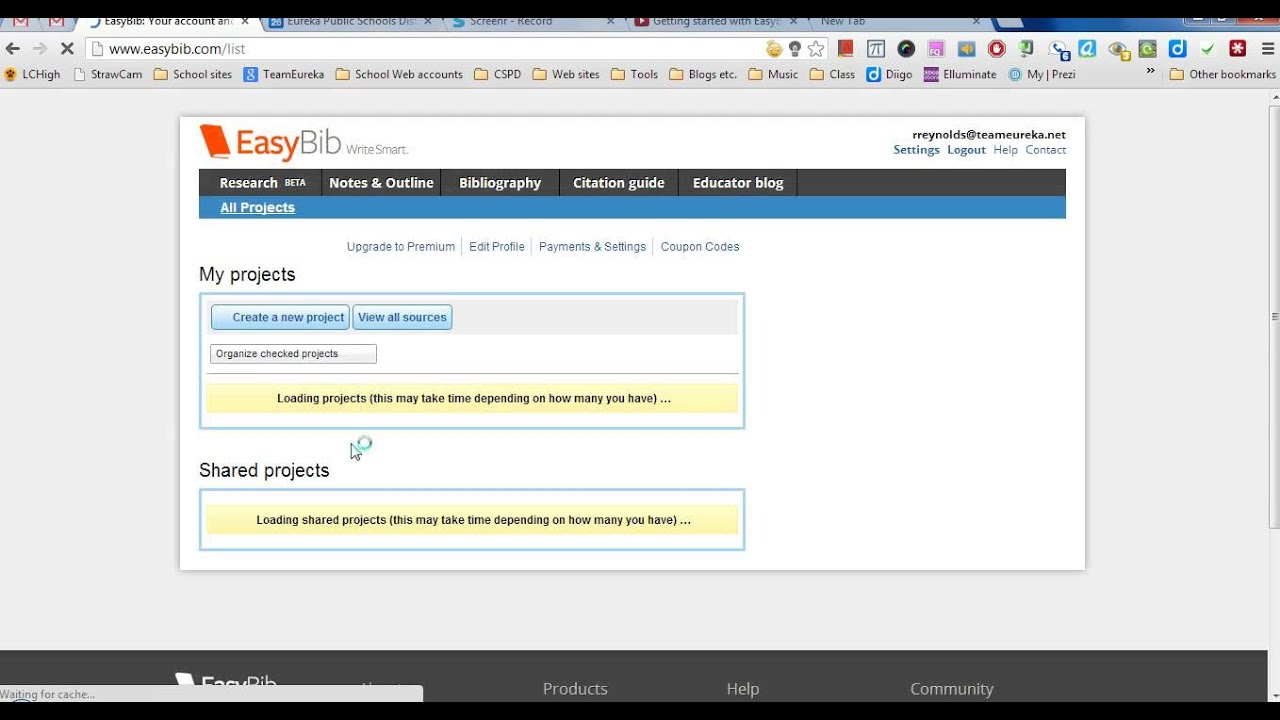The width and height of the screenshot is (1280, 720).
Task: Show hidden bookmarks via double chevron
Action: point(1150,72)
